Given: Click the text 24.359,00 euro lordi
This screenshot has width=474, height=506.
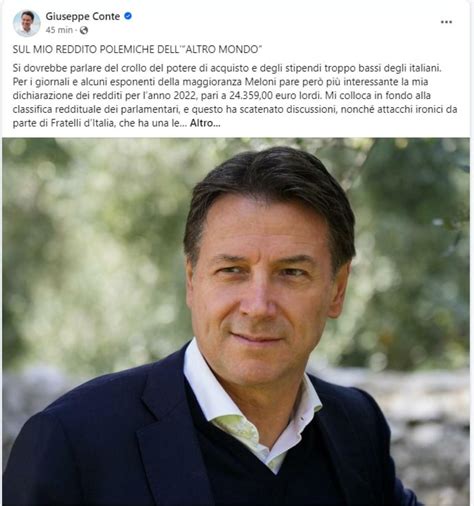Looking at the screenshot, I should point(275,96).
